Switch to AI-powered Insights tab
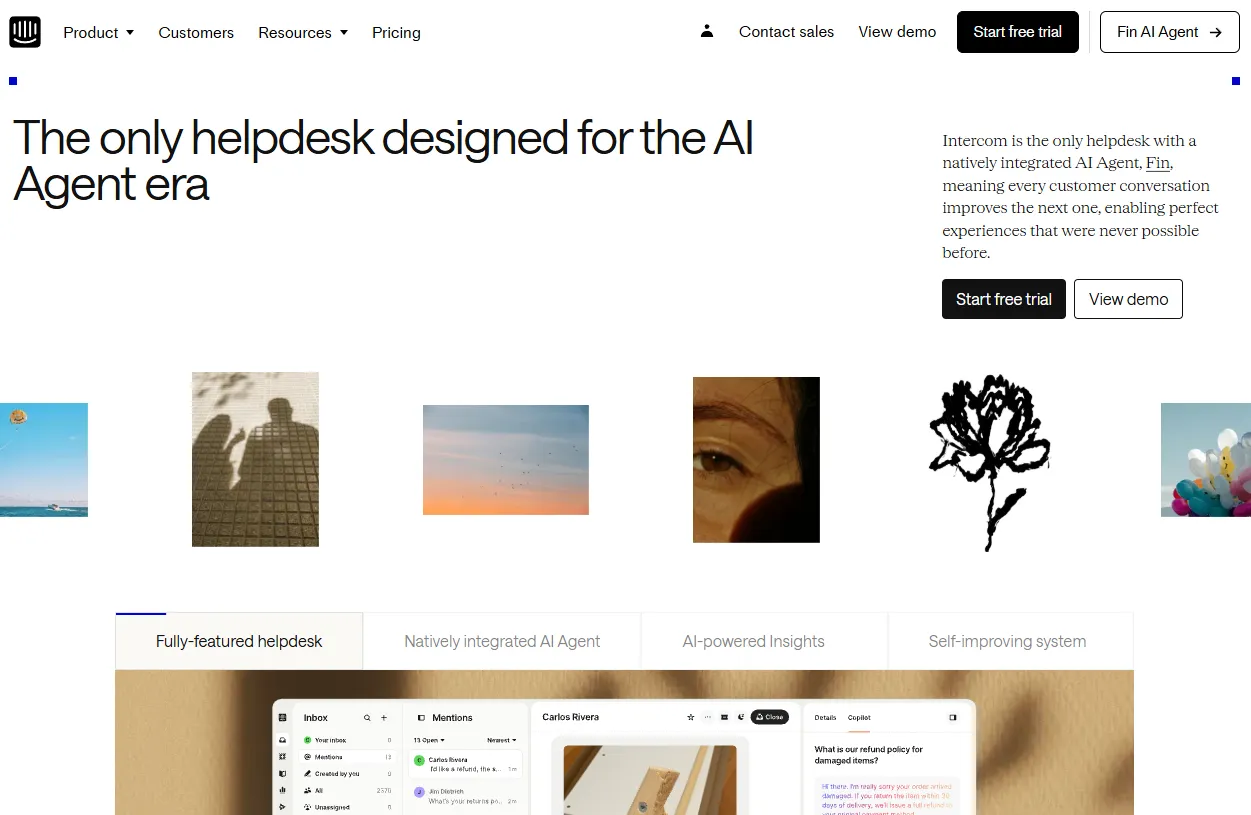The height and width of the screenshot is (815, 1251). pyautogui.click(x=754, y=641)
